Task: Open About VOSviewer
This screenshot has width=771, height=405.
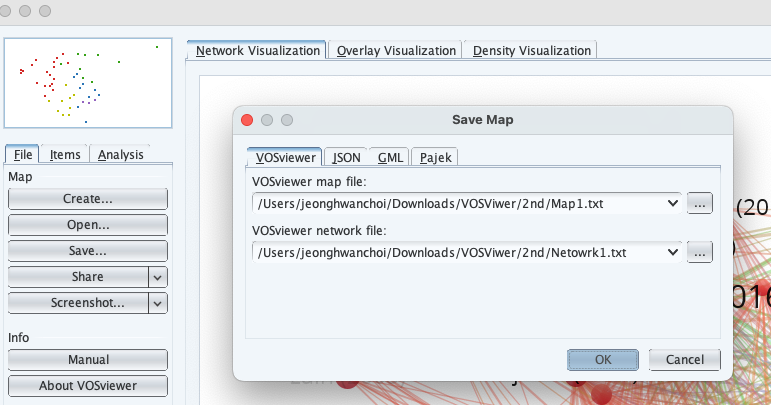Action: [88, 386]
